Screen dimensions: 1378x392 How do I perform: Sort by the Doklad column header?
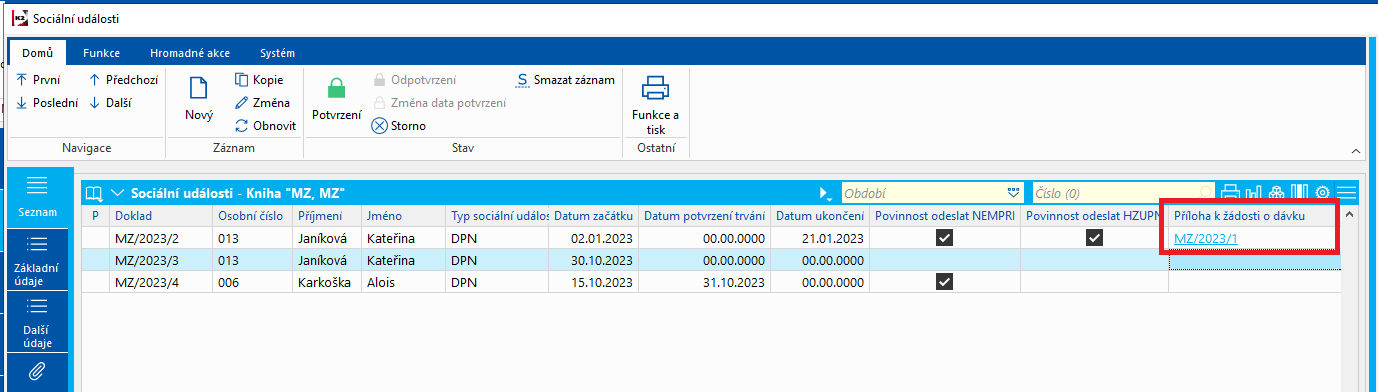pos(160,216)
